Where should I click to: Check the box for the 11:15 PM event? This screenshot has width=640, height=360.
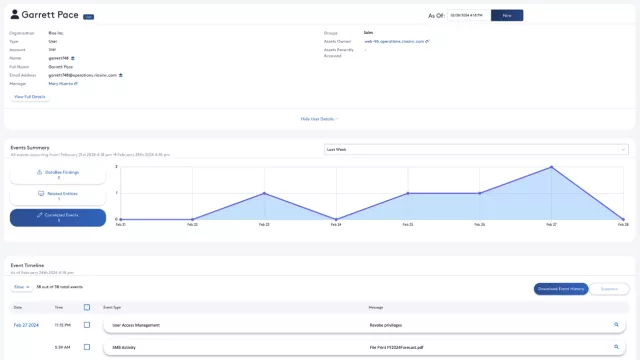87,325
